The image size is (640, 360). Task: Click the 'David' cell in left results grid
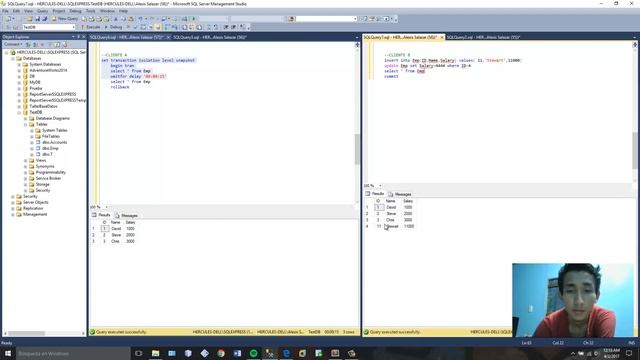(x=116, y=229)
